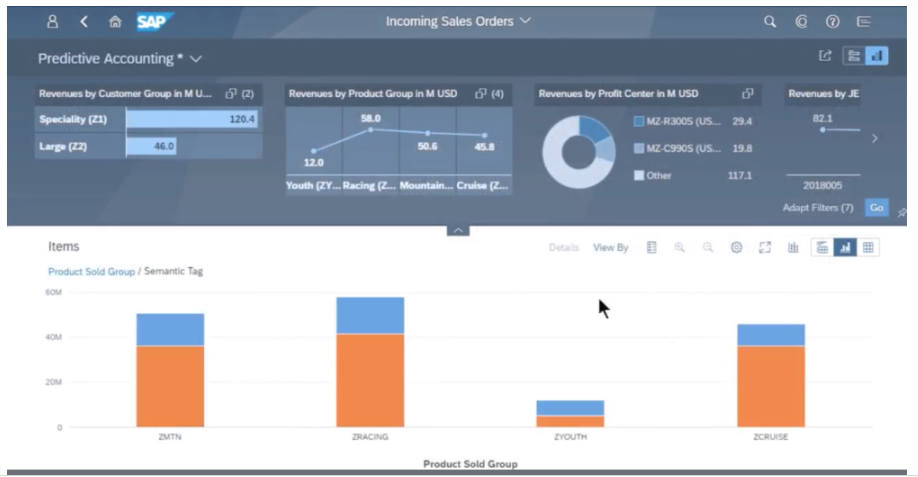Click the share icon in filter bar

(x=825, y=56)
